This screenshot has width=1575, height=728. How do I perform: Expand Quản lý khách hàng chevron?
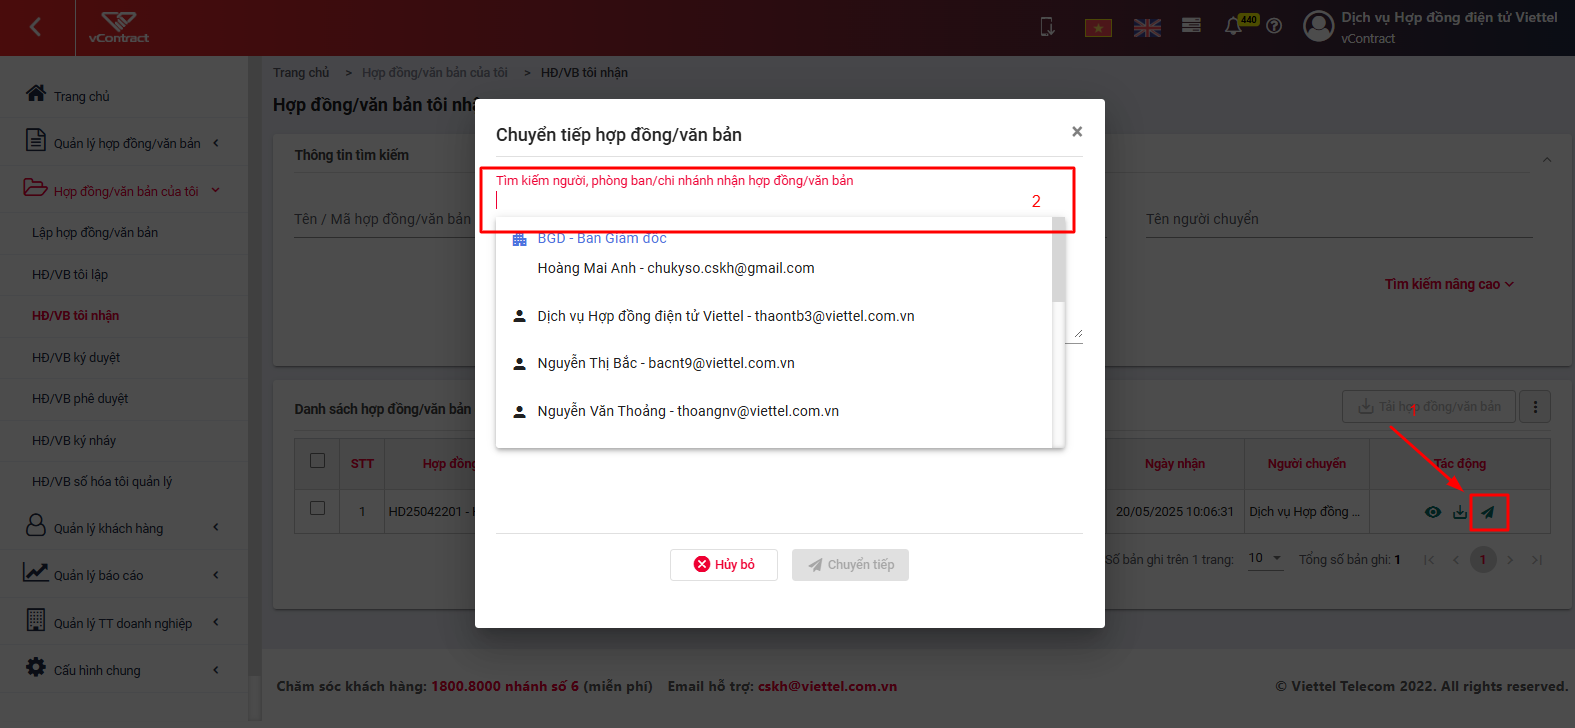pyautogui.click(x=215, y=528)
